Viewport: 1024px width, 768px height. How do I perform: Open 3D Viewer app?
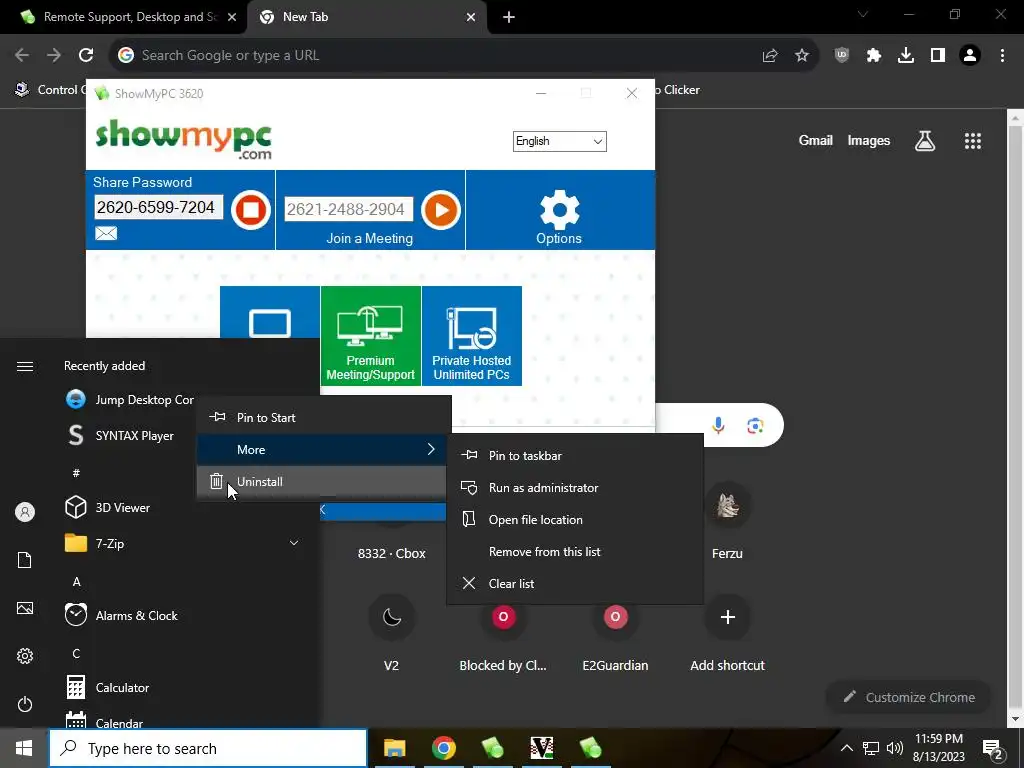(x=108, y=507)
